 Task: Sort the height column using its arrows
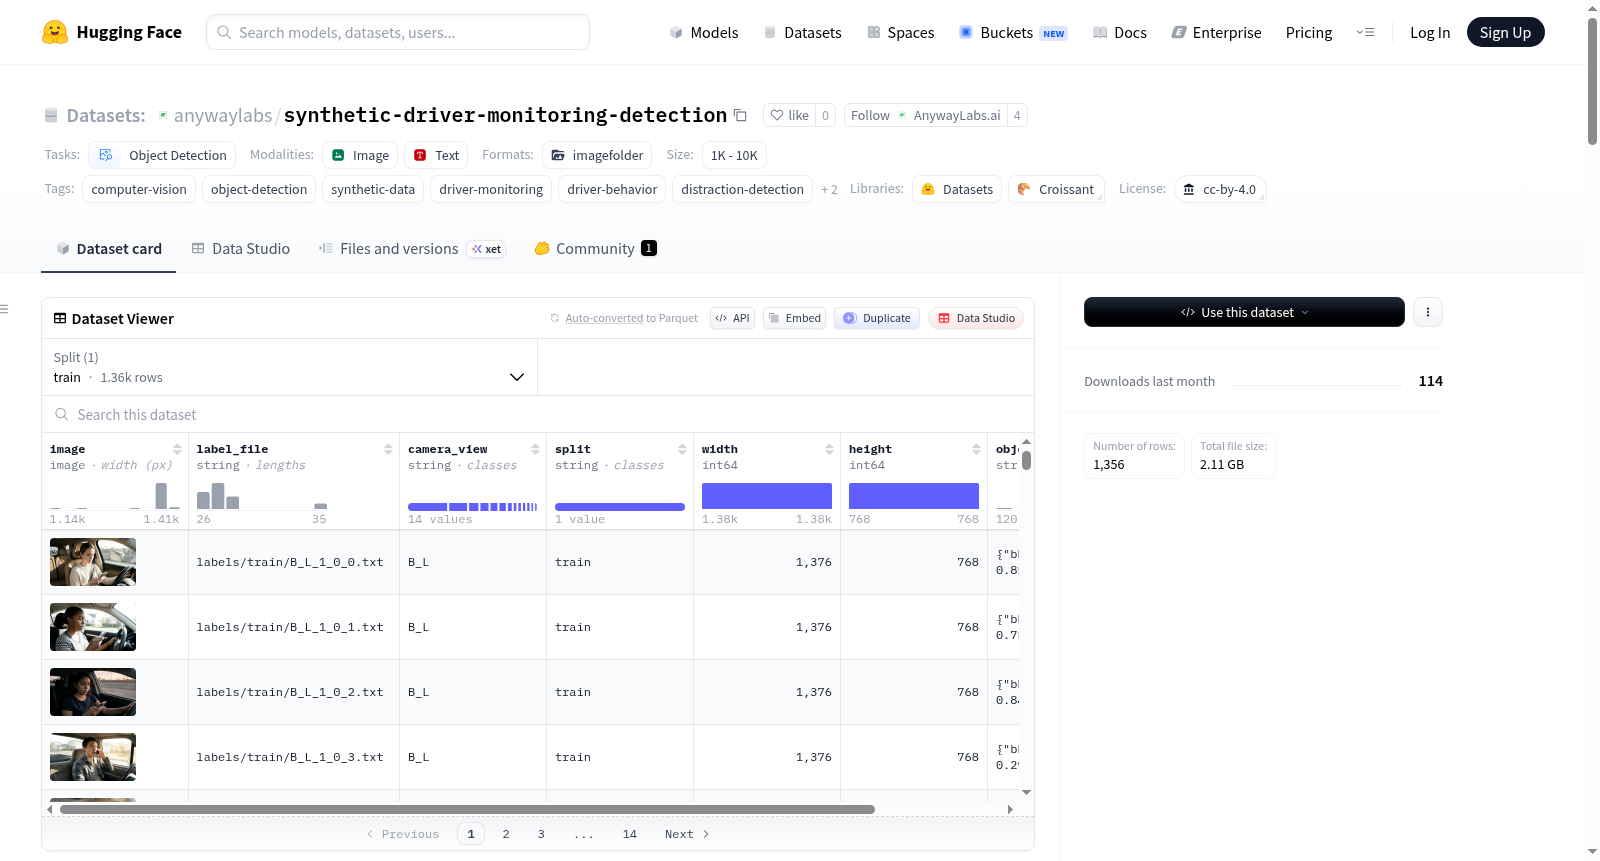tap(976, 449)
